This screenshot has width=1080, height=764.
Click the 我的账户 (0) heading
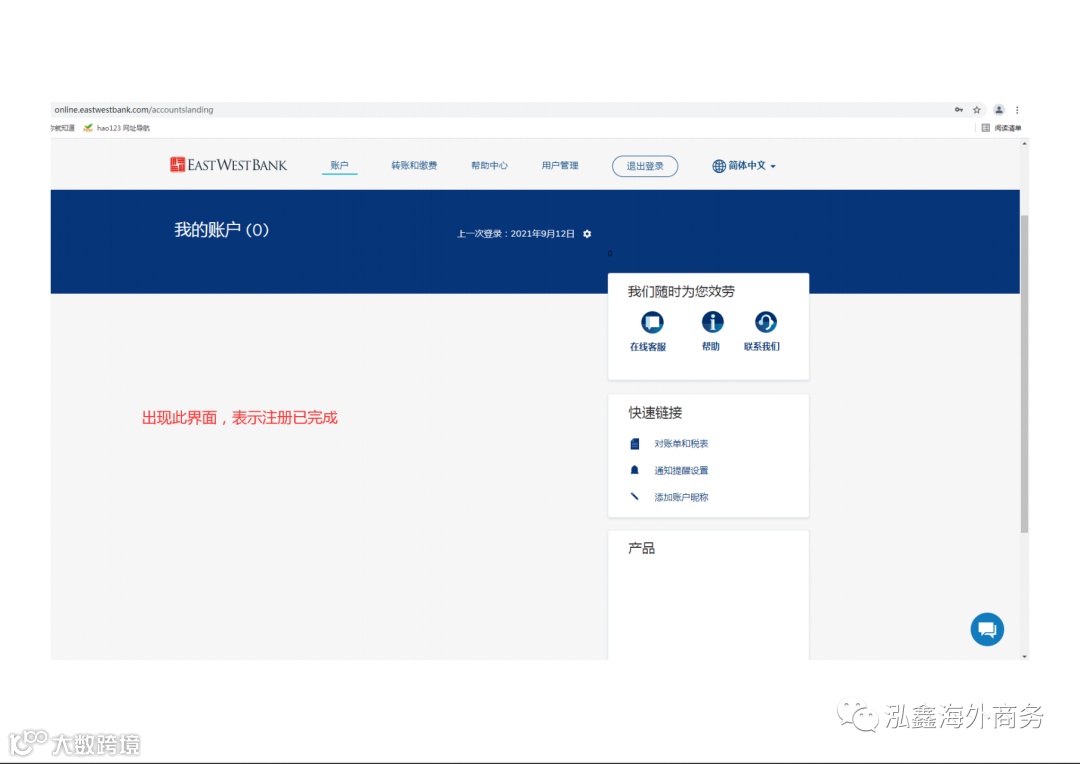[x=221, y=229]
